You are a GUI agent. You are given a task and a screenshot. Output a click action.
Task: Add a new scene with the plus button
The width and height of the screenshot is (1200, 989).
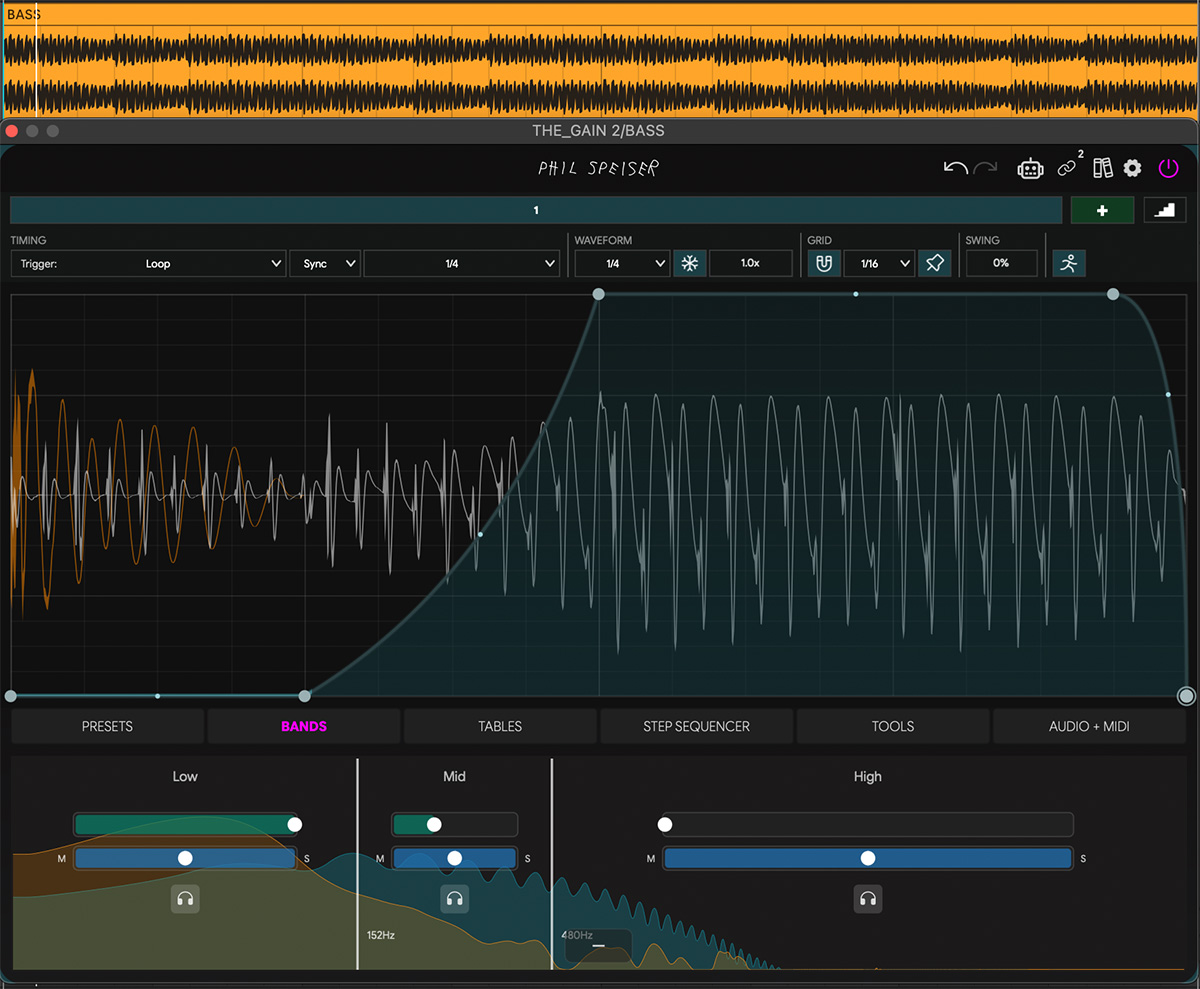(1102, 210)
